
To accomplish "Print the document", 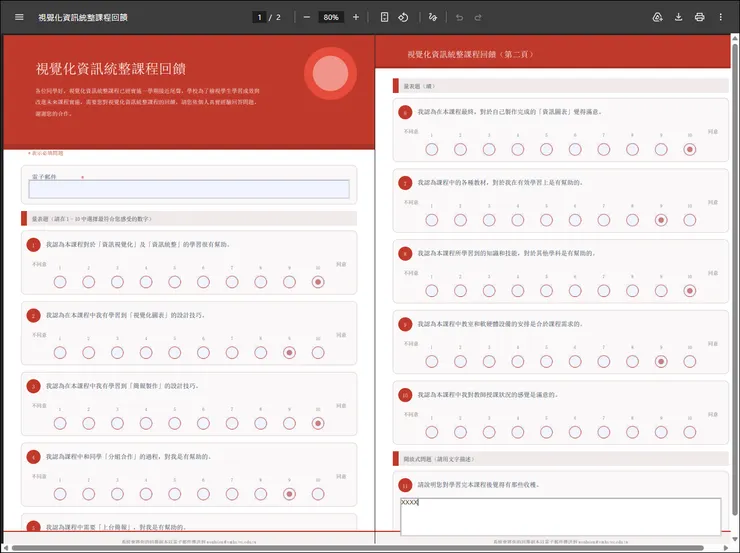I will [699, 17].
